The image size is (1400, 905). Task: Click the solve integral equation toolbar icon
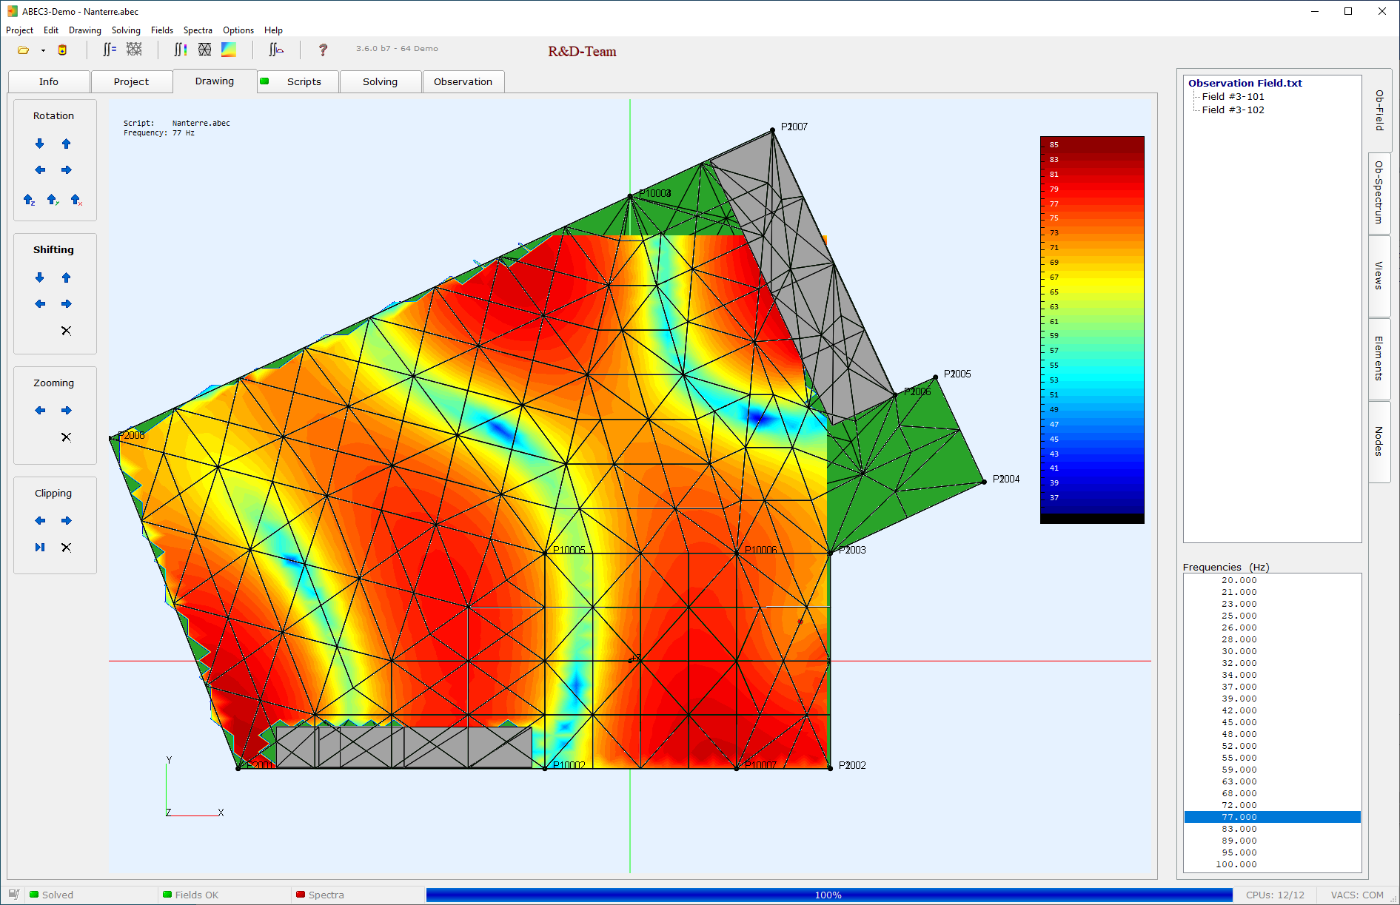[110, 49]
